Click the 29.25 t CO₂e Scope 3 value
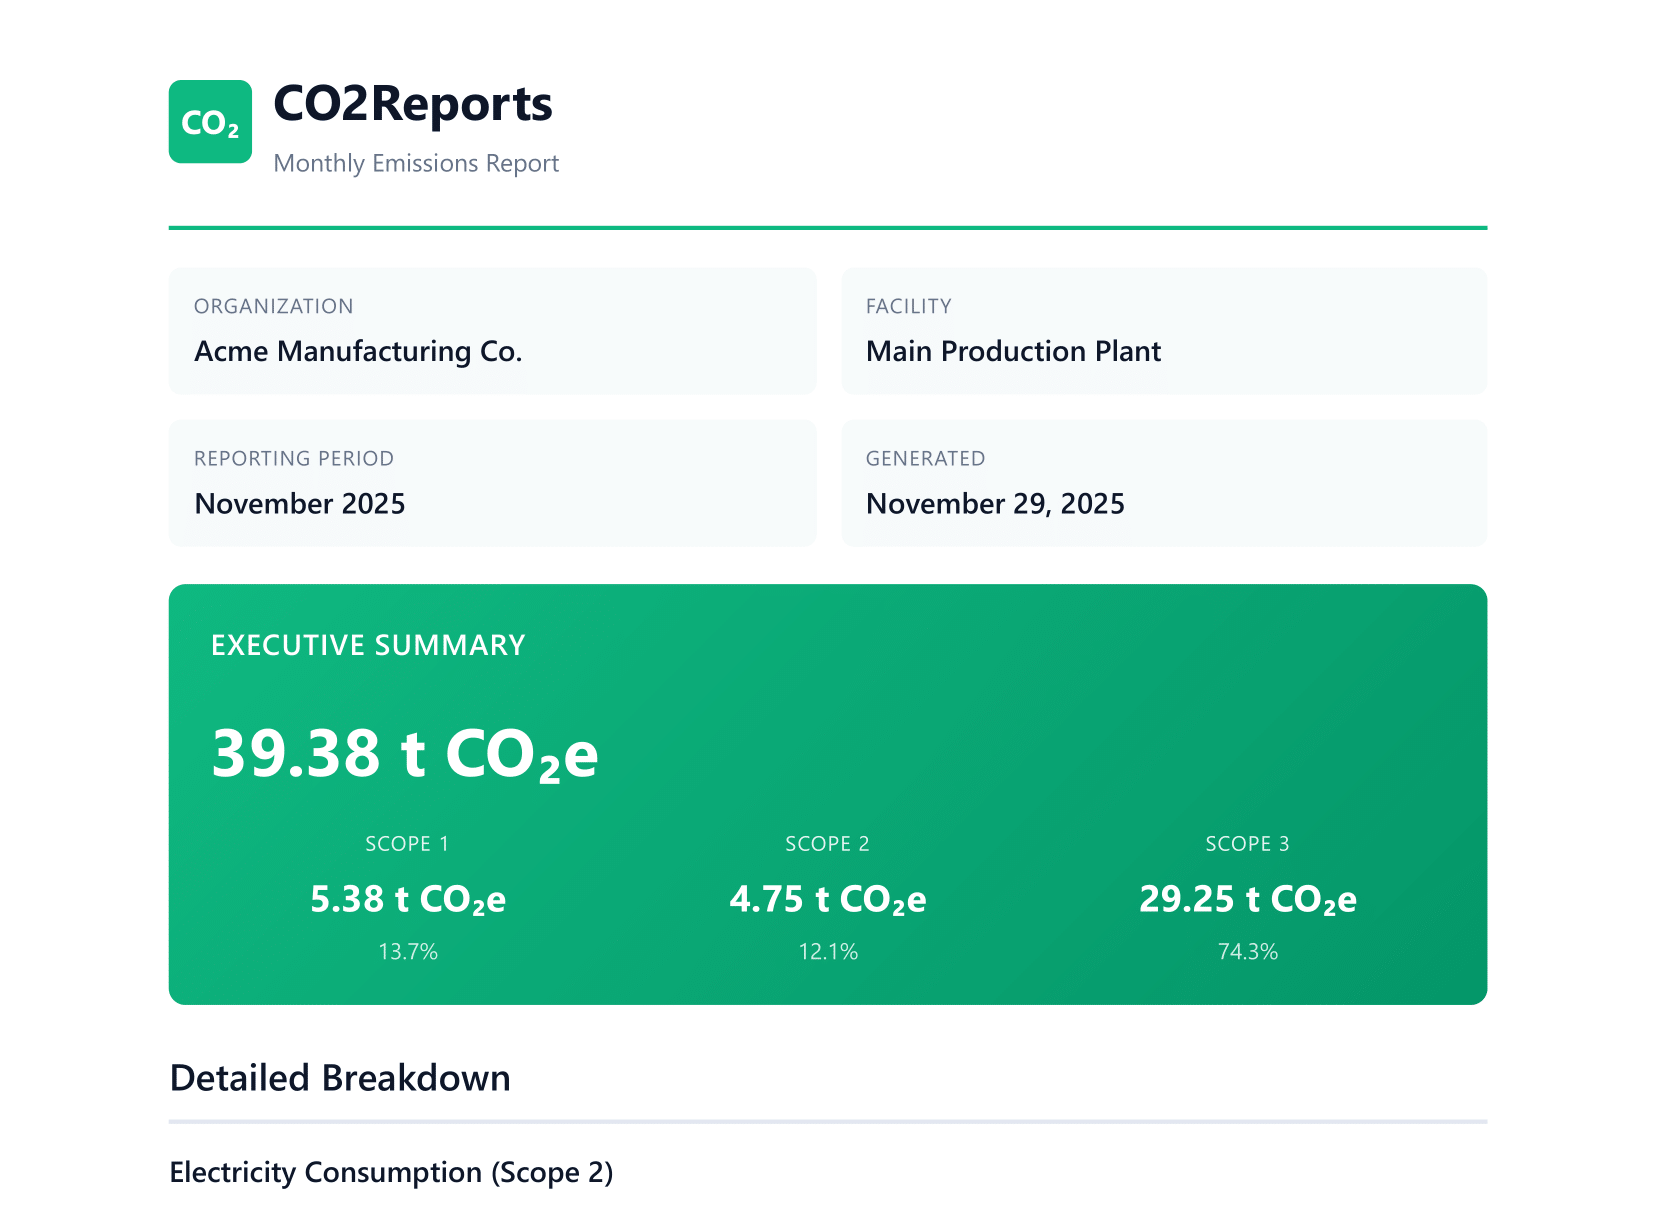 tap(1248, 899)
